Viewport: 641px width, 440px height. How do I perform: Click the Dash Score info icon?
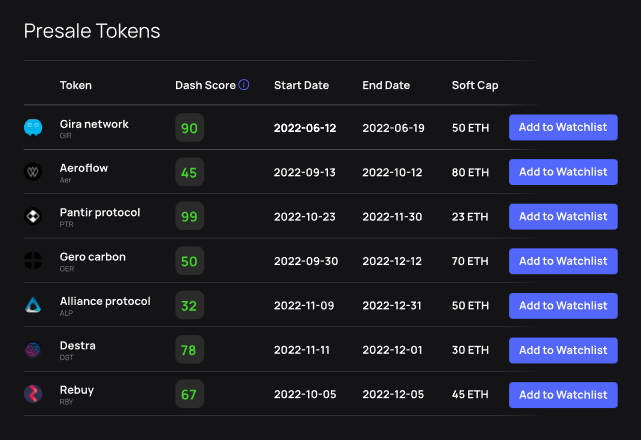click(x=244, y=85)
